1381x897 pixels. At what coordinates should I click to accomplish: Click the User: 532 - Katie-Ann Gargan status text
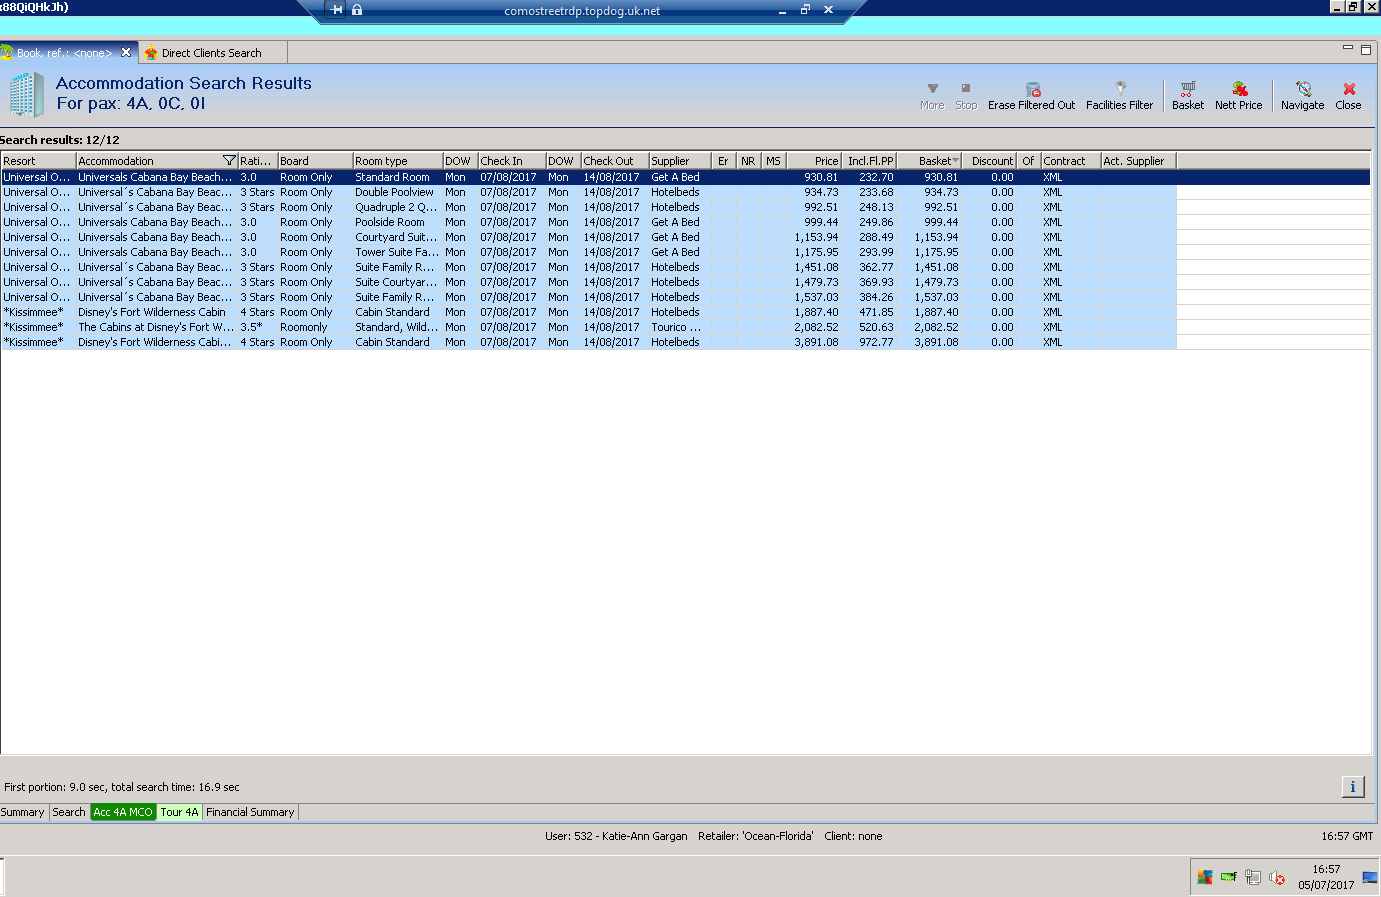coord(616,836)
